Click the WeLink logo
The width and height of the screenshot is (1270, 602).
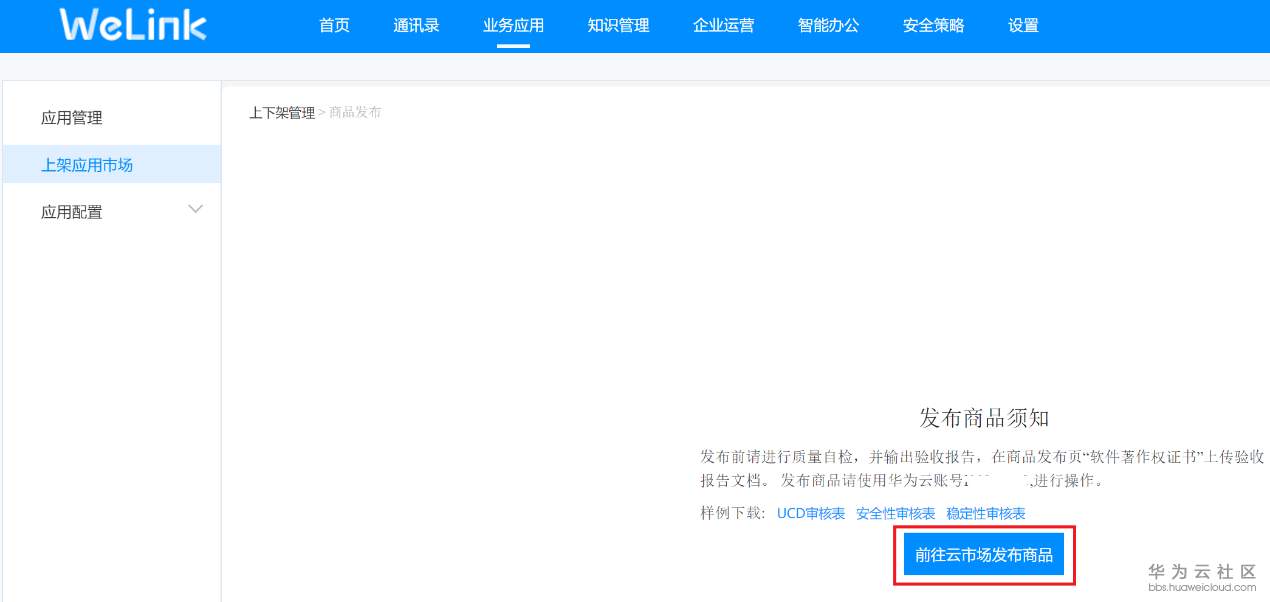pos(133,25)
